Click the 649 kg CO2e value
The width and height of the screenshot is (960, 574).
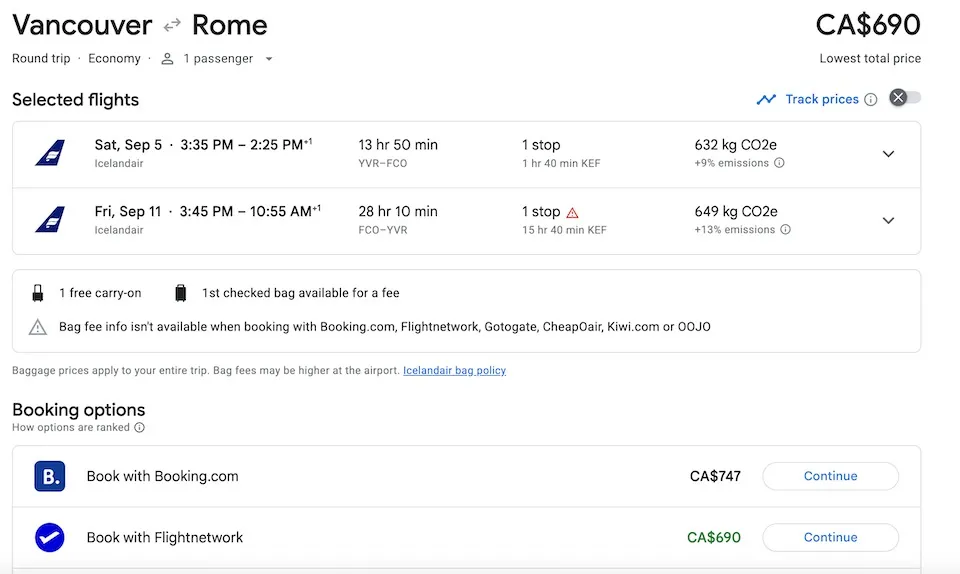coord(736,212)
